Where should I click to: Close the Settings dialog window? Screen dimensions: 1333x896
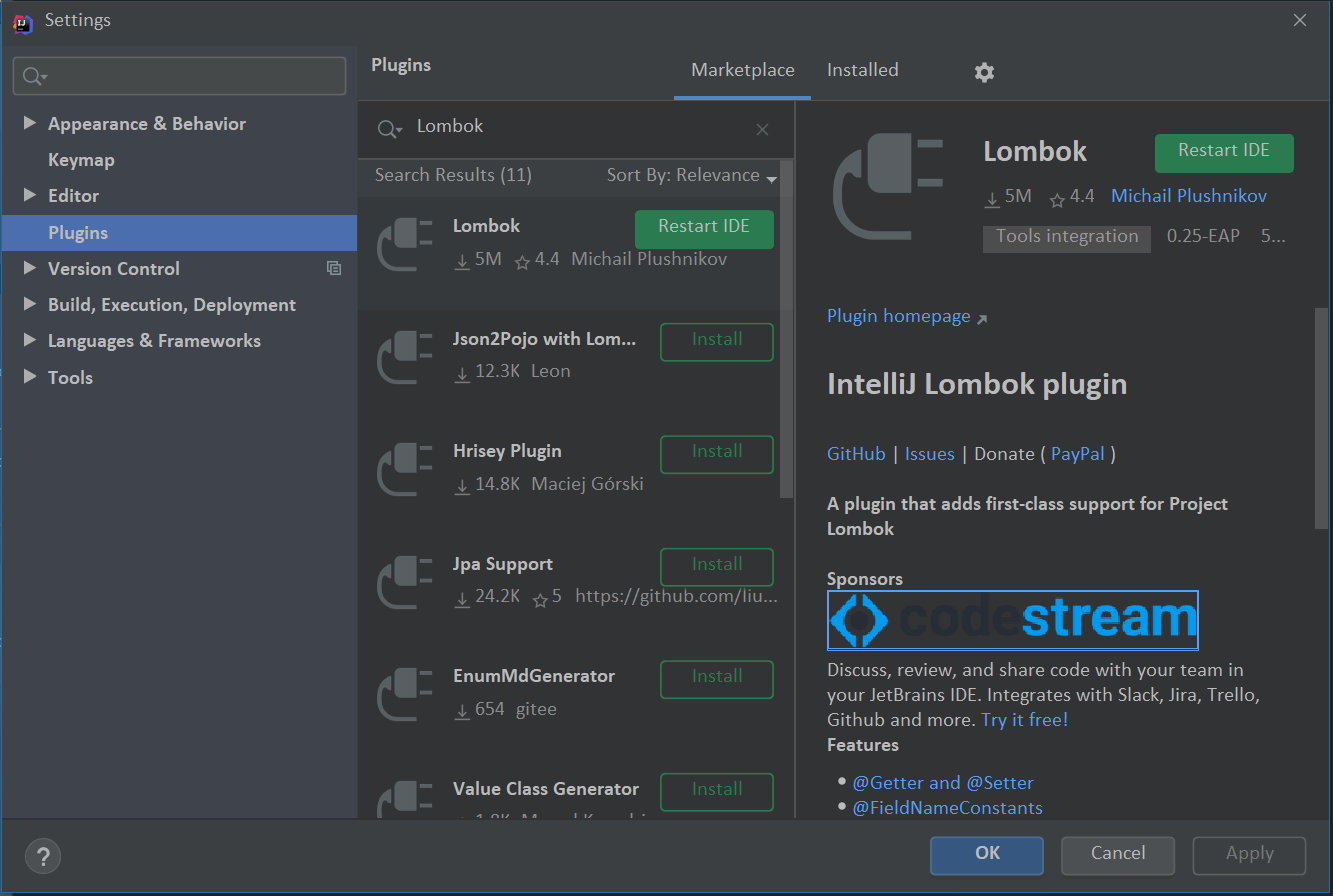[x=1300, y=20]
